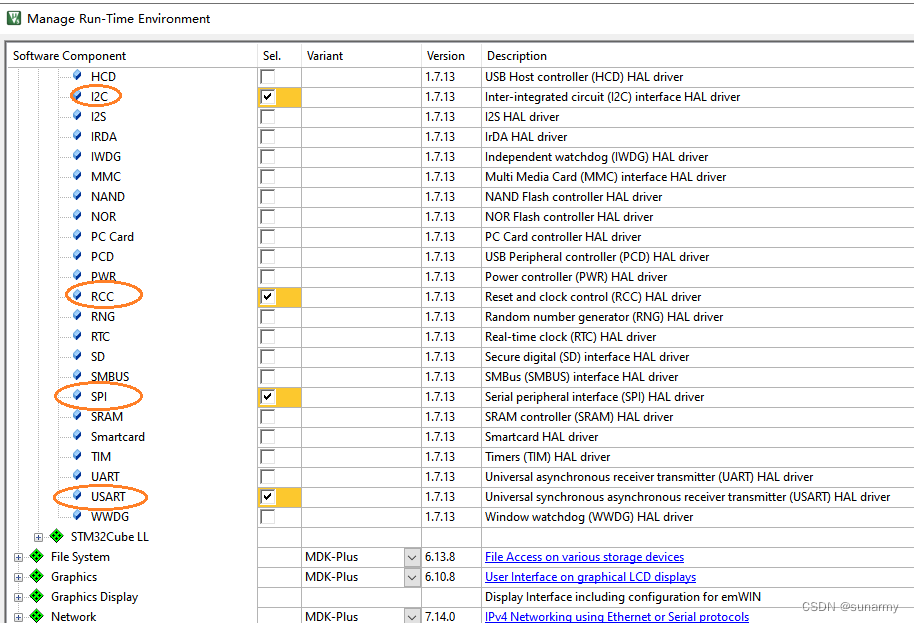Click the blue diamond icon beside IWDG
The height and width of the screenshot is (623, 914).
(x=77, y=156)
